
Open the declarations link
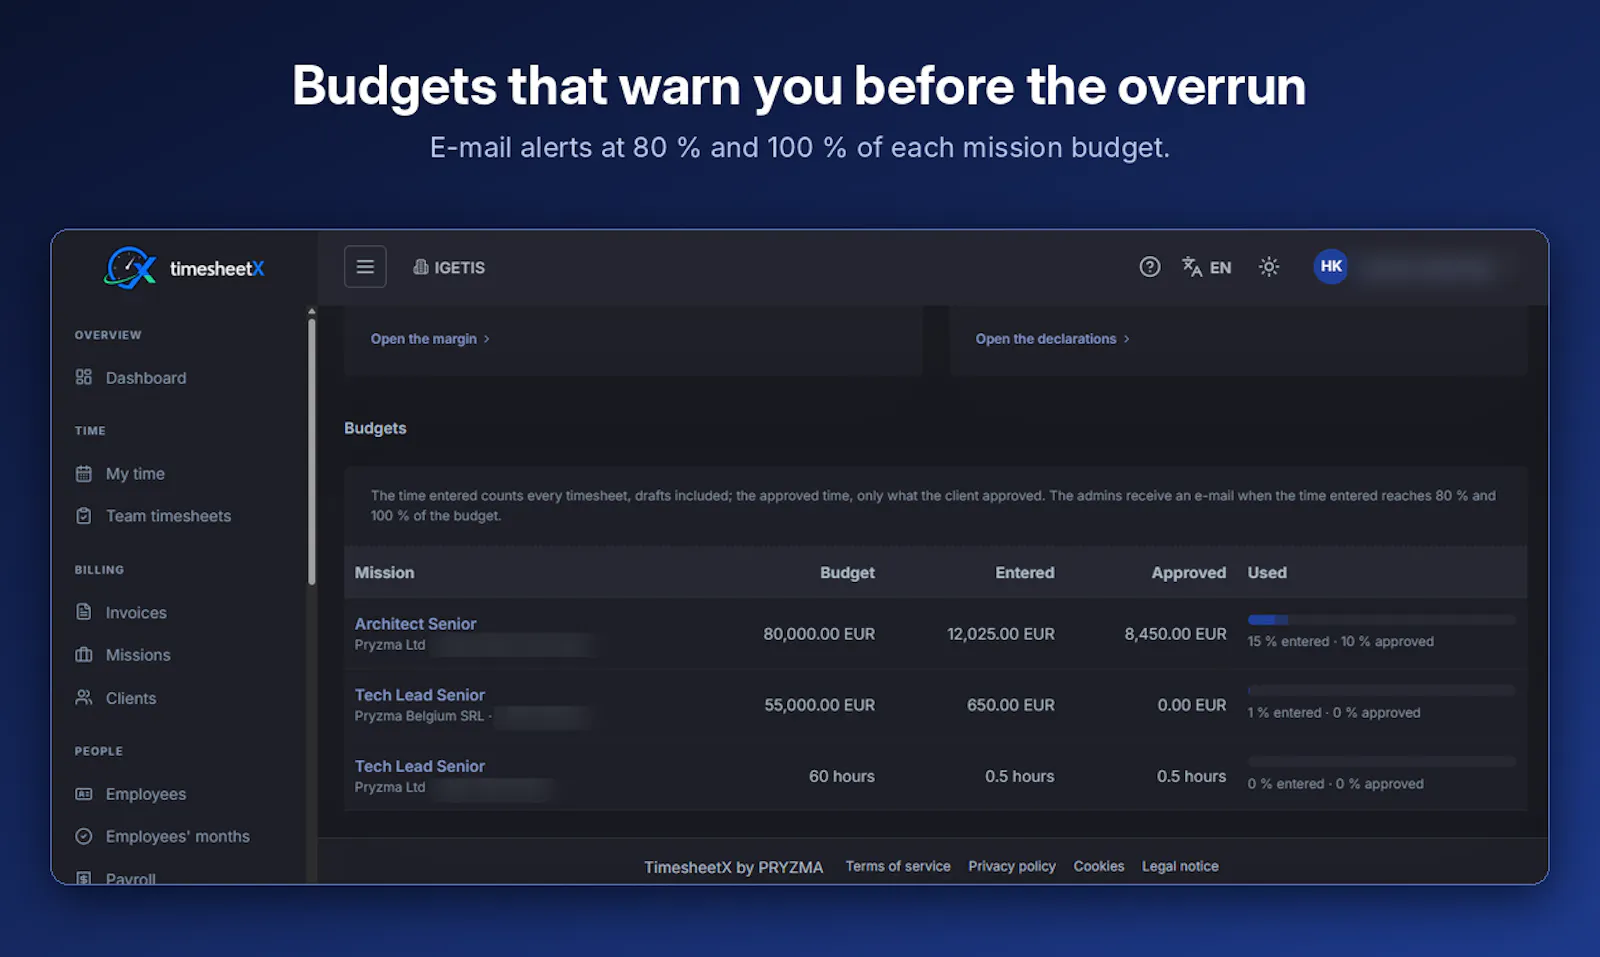1052,339
